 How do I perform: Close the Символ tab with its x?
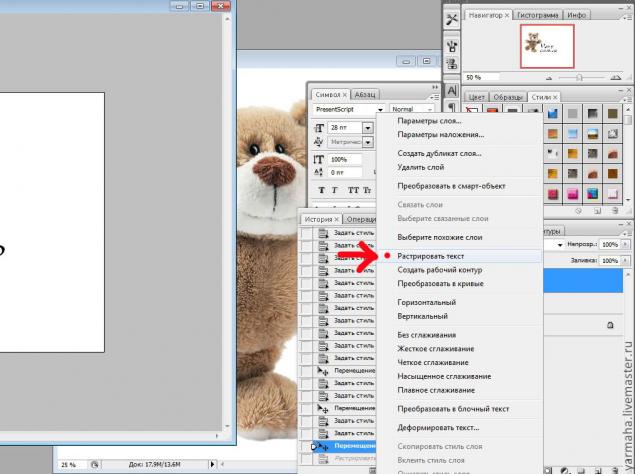345,95
